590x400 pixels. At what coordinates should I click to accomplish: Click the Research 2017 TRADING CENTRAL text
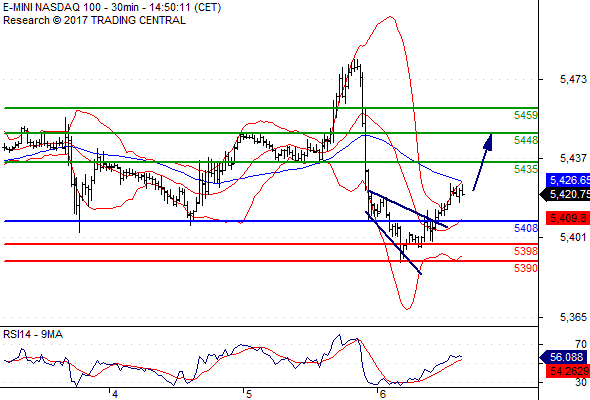click(94, 20)
